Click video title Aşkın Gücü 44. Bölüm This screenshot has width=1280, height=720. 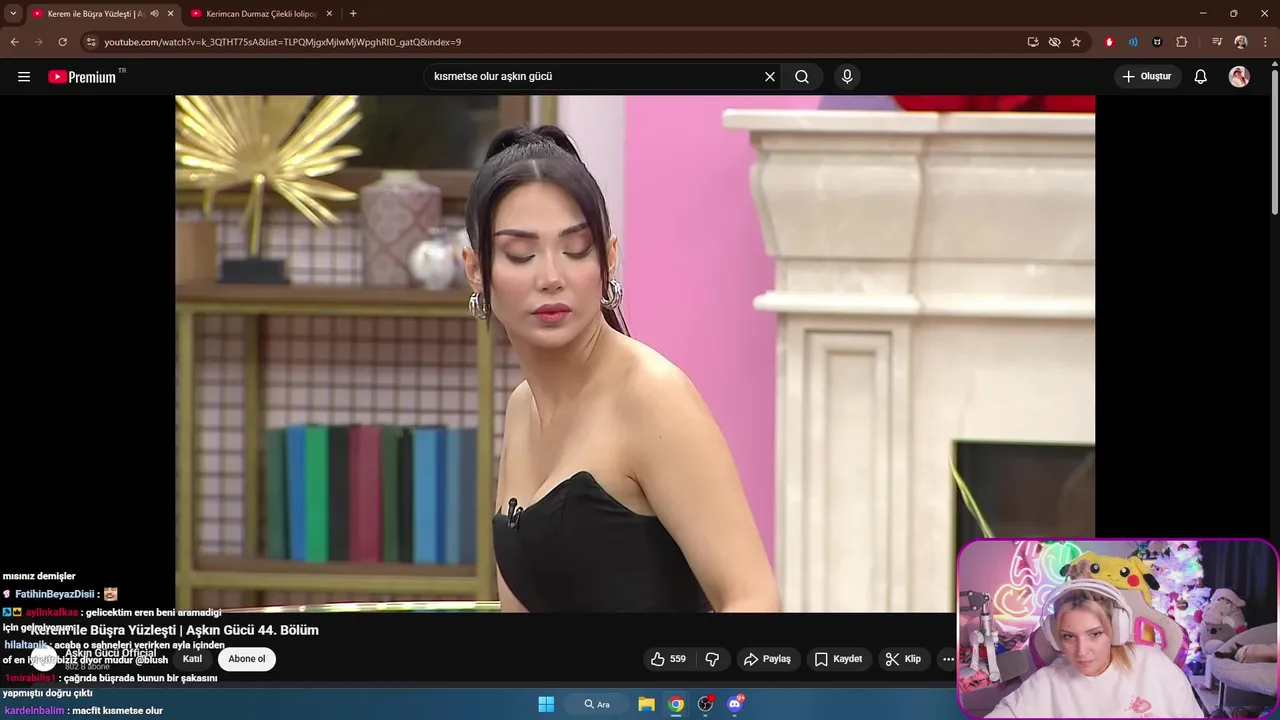[174, 630]
